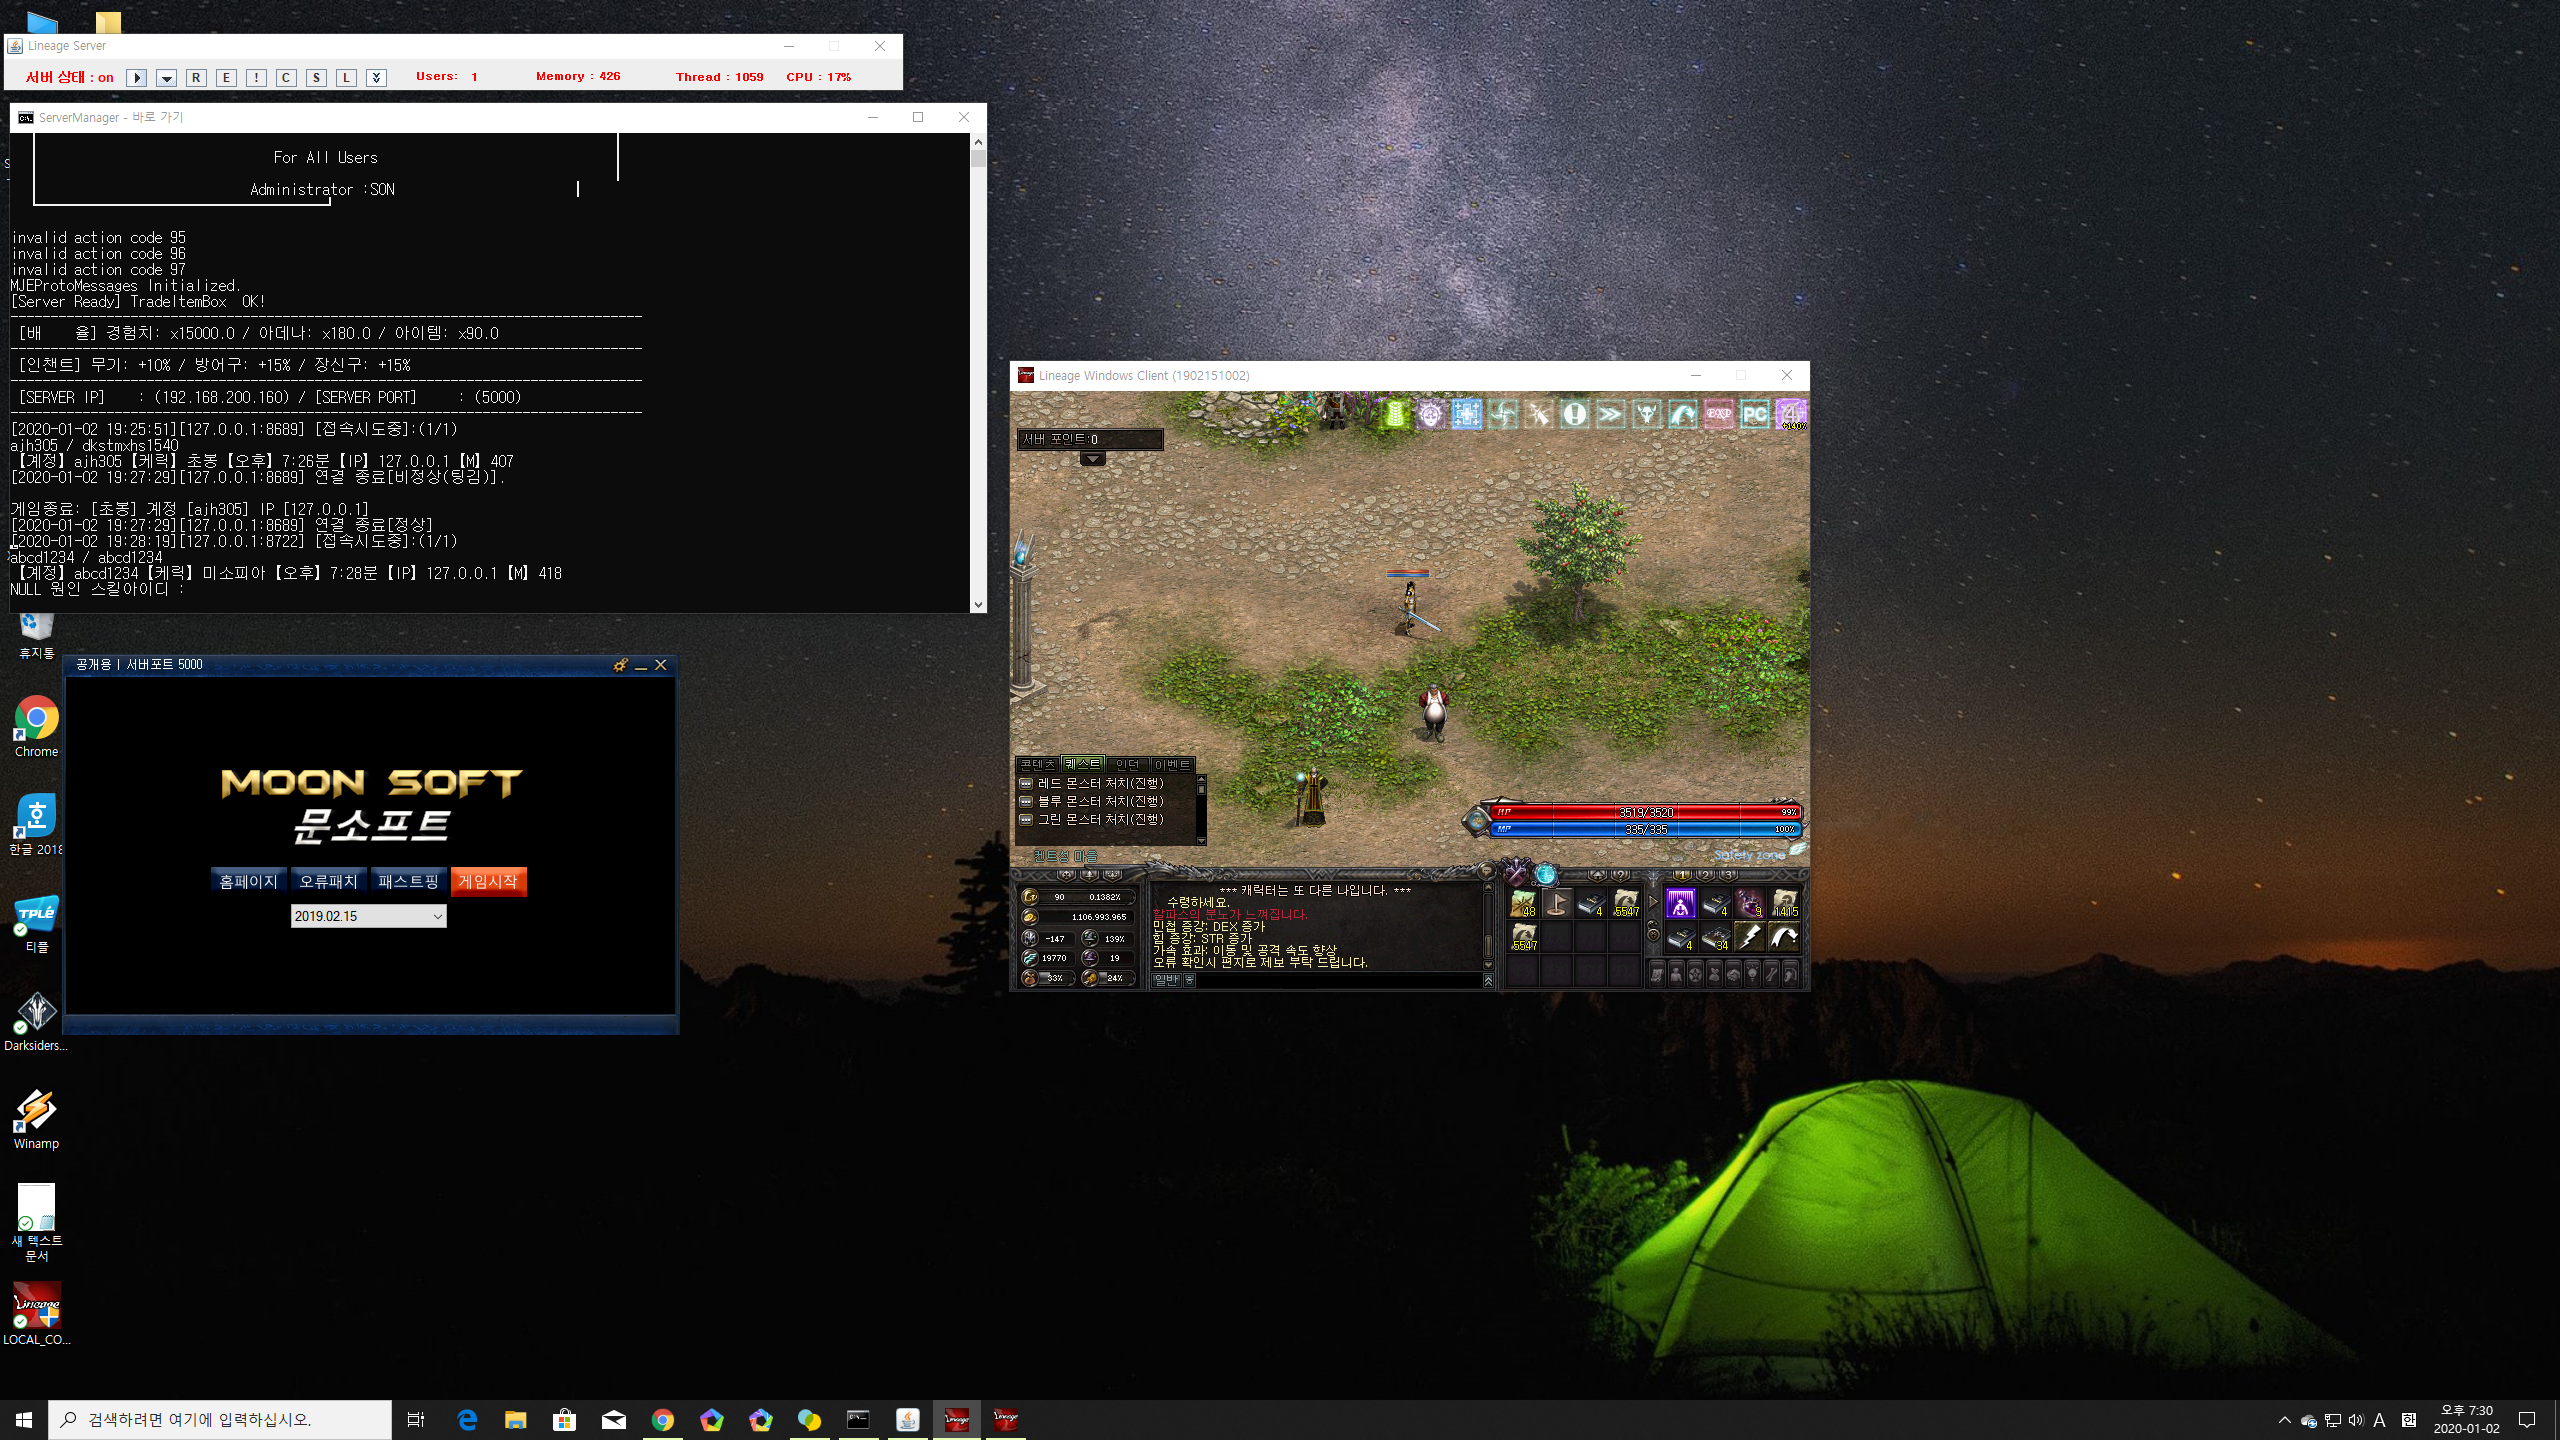Switch to the 이벤트 tab
The height and width of the screenshot is (1440, 2560).
click(x=1172, y=764)
